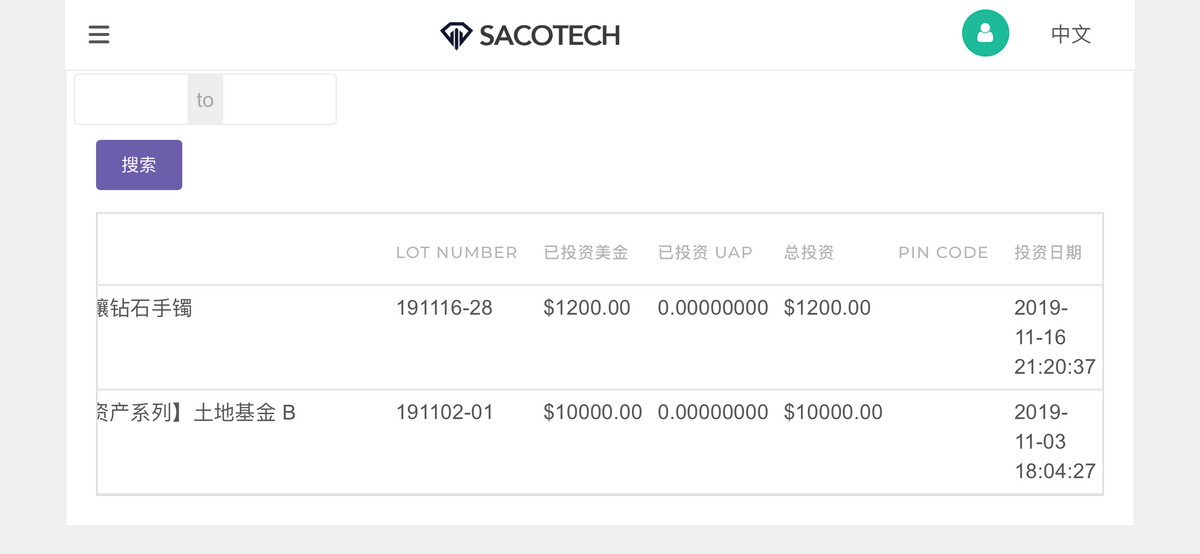Click the 投资日期 column header

pos(1048,253)
